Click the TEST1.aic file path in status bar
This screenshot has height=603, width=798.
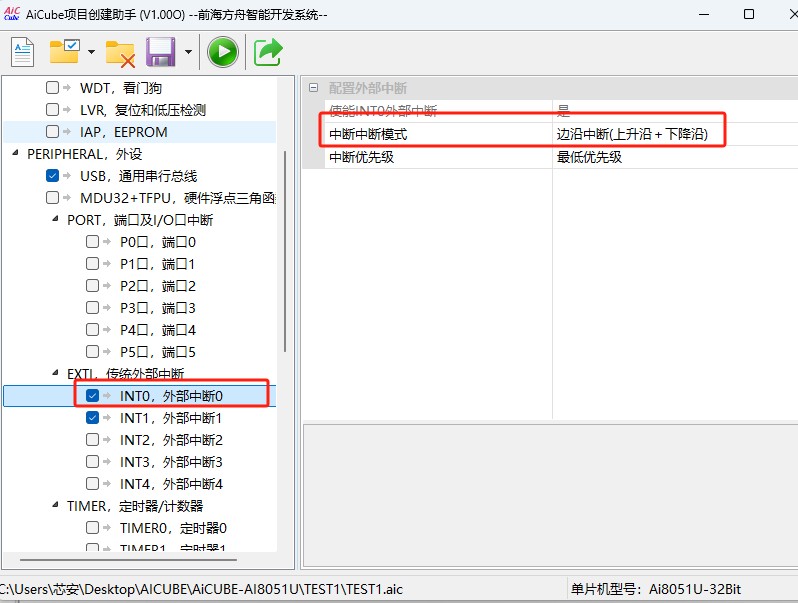201,589
